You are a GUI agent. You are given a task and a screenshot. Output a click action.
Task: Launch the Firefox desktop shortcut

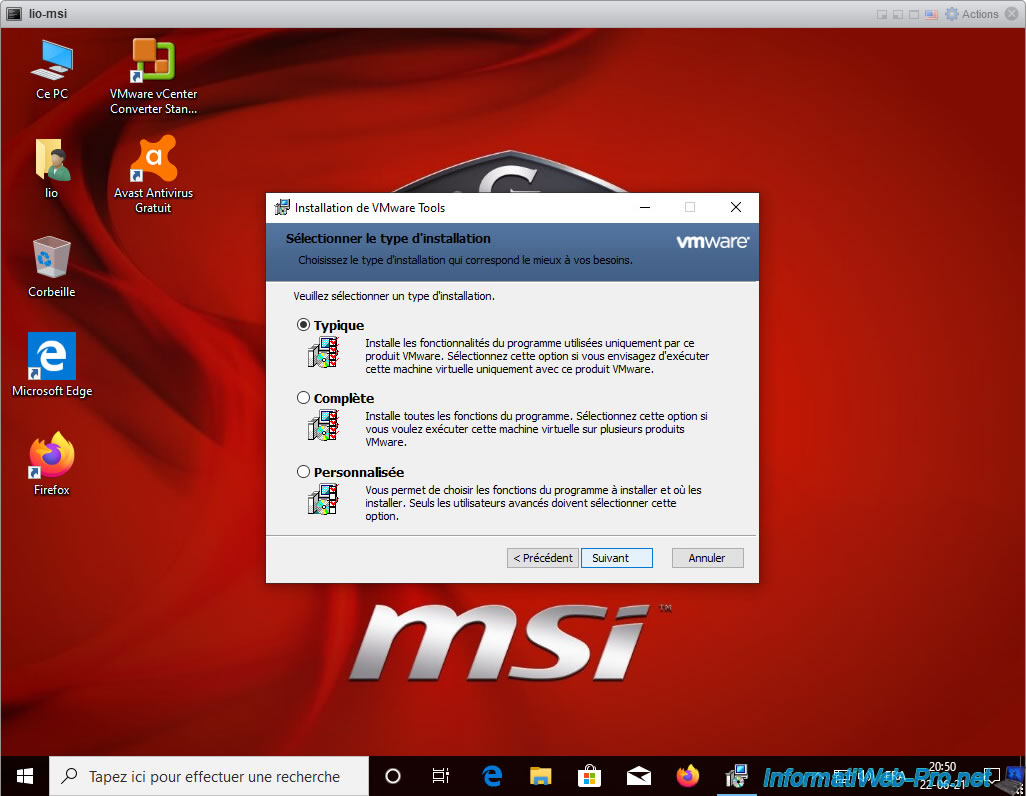[52, 464]
